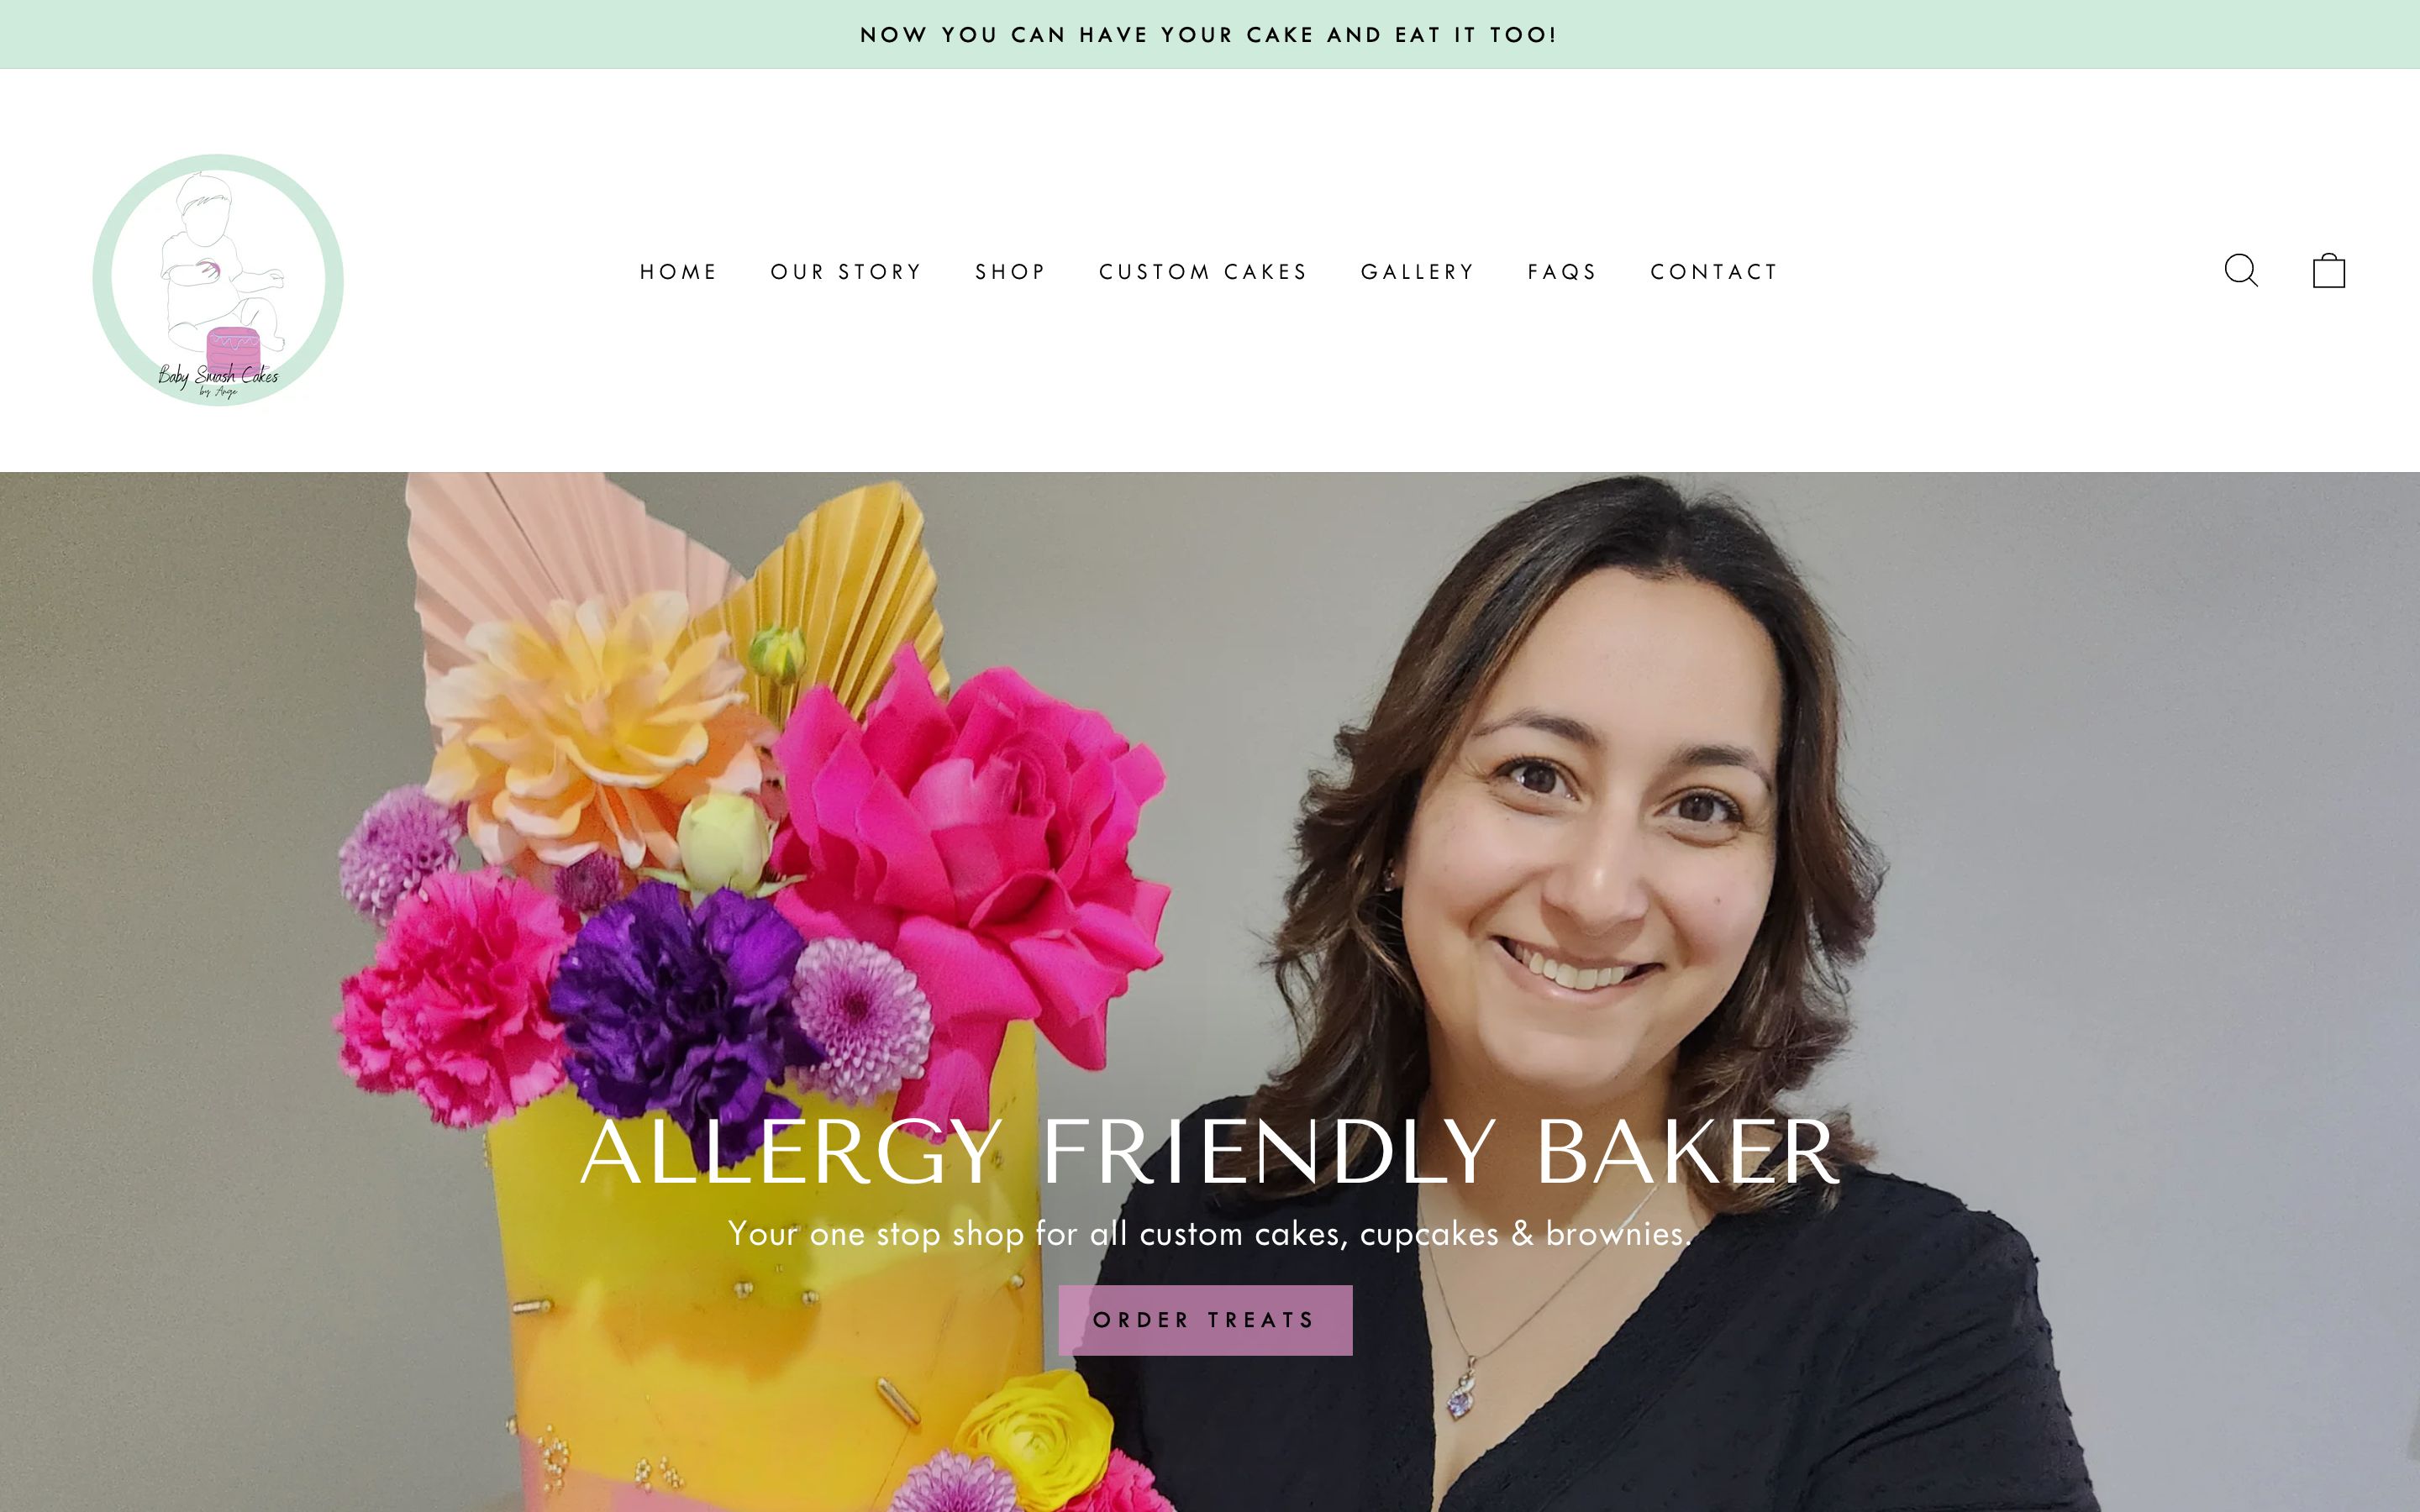Click the one stop shop subtitle text
The image size is (2420, 1512).
(x=1209, y=1234)
